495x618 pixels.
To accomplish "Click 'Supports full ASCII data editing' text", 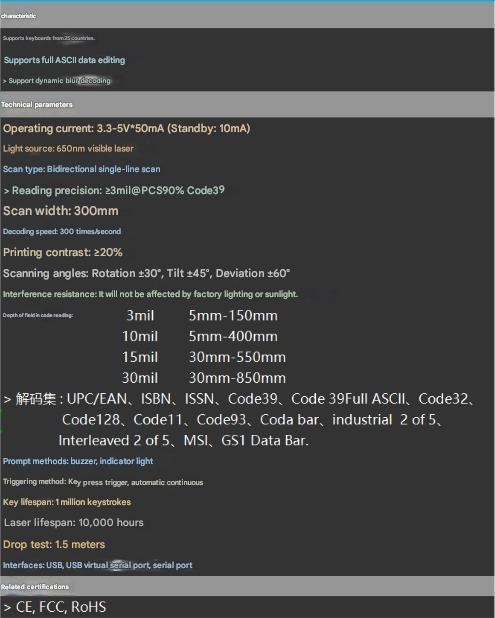I will pyautogui.click(x=65, y=60).
